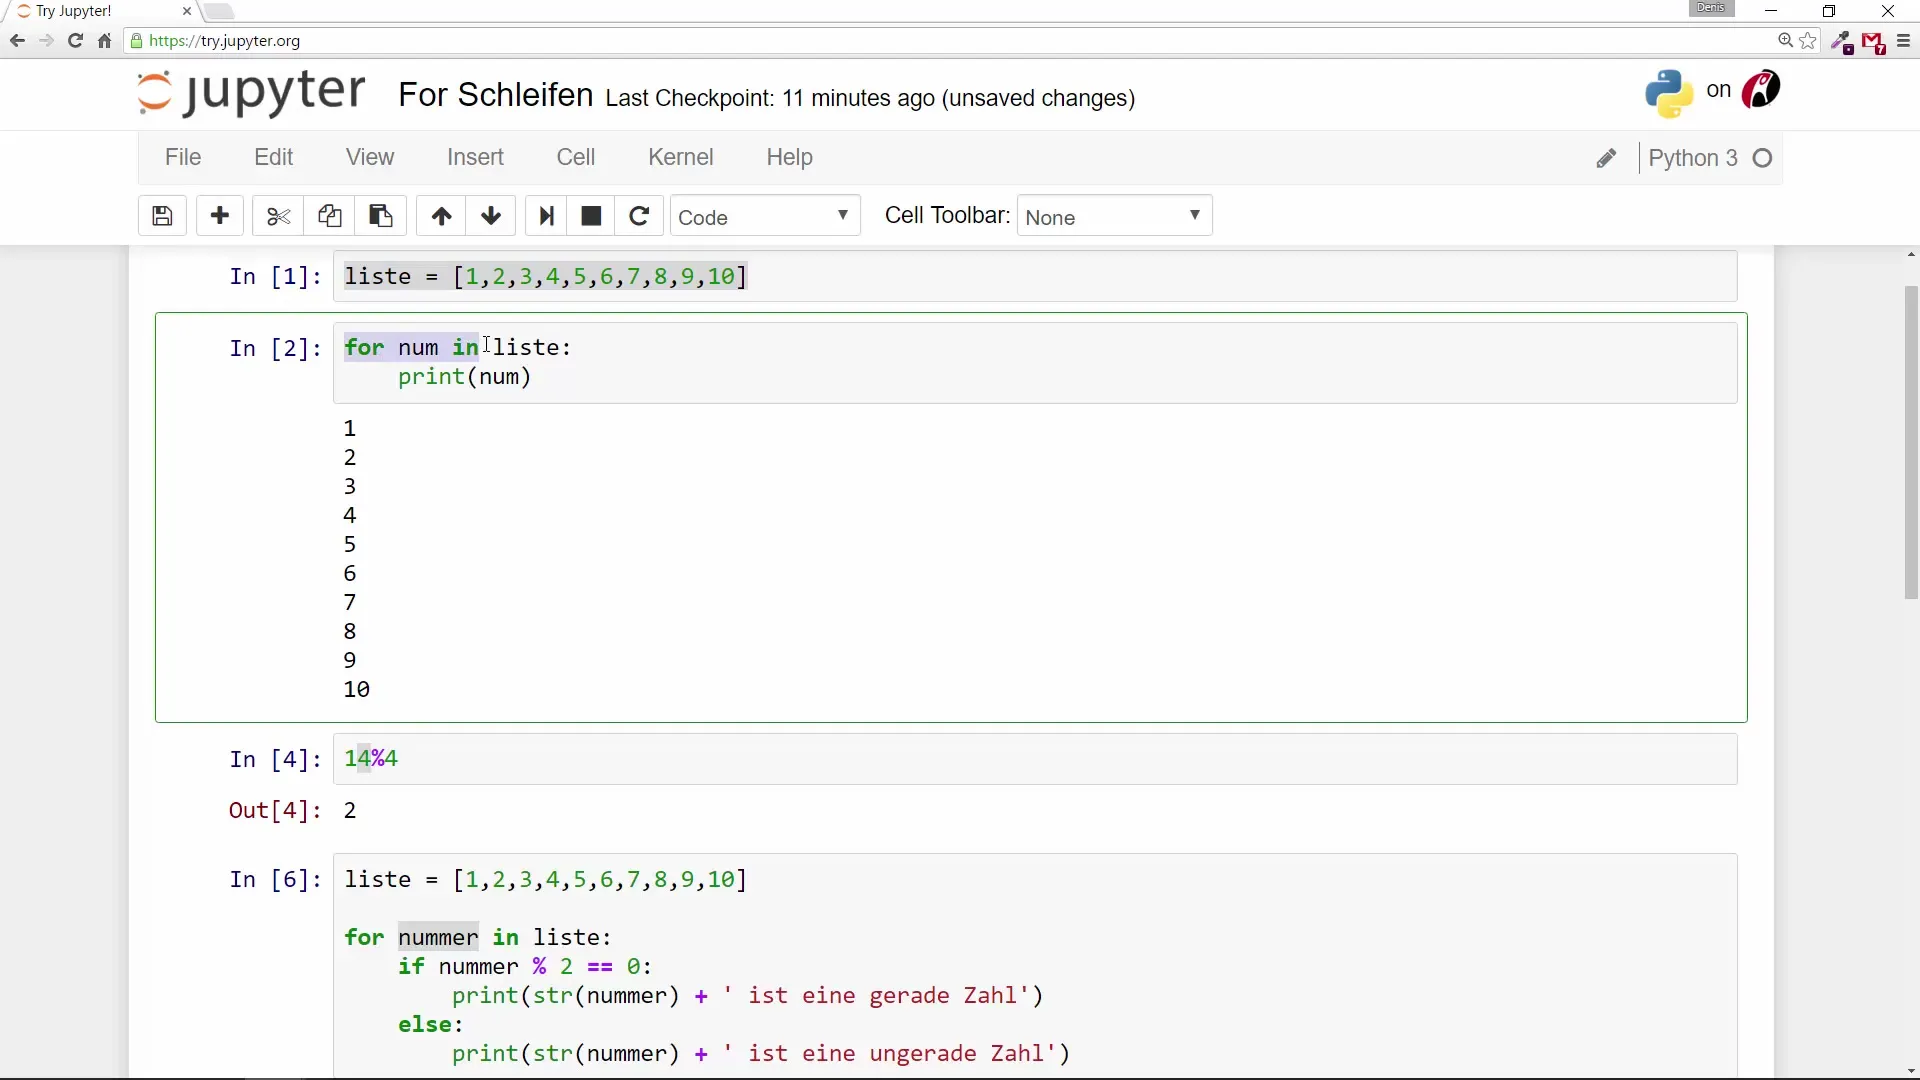The height and width of the screenshot is (1080, 1920).
Task: Move selected cell down arrow
Action: tap(491, 216)
